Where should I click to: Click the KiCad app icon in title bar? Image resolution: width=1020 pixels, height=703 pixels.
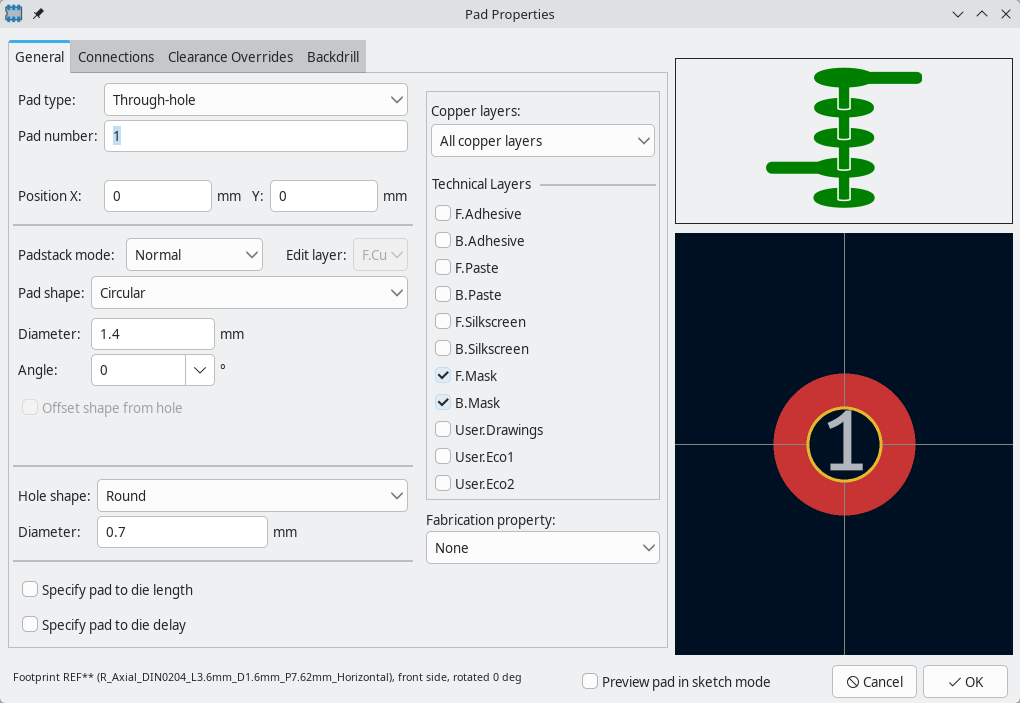point(15,14)
